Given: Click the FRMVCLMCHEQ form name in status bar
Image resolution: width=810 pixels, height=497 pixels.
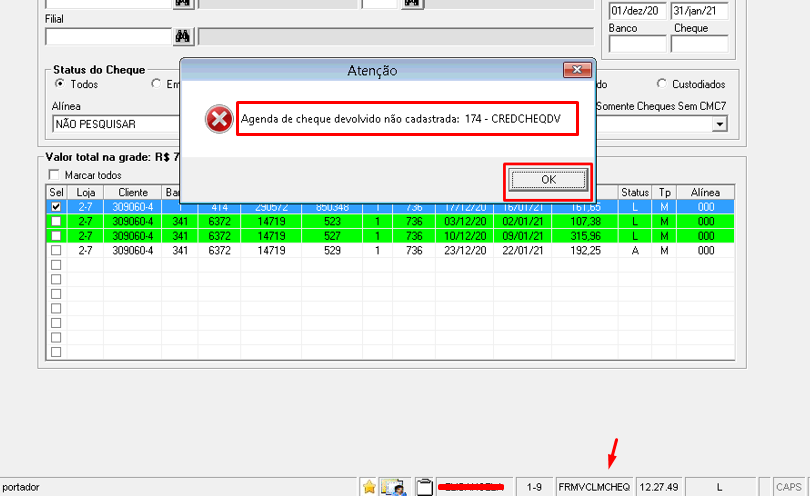Looking at the screenshot, I should tap(594, 487).
